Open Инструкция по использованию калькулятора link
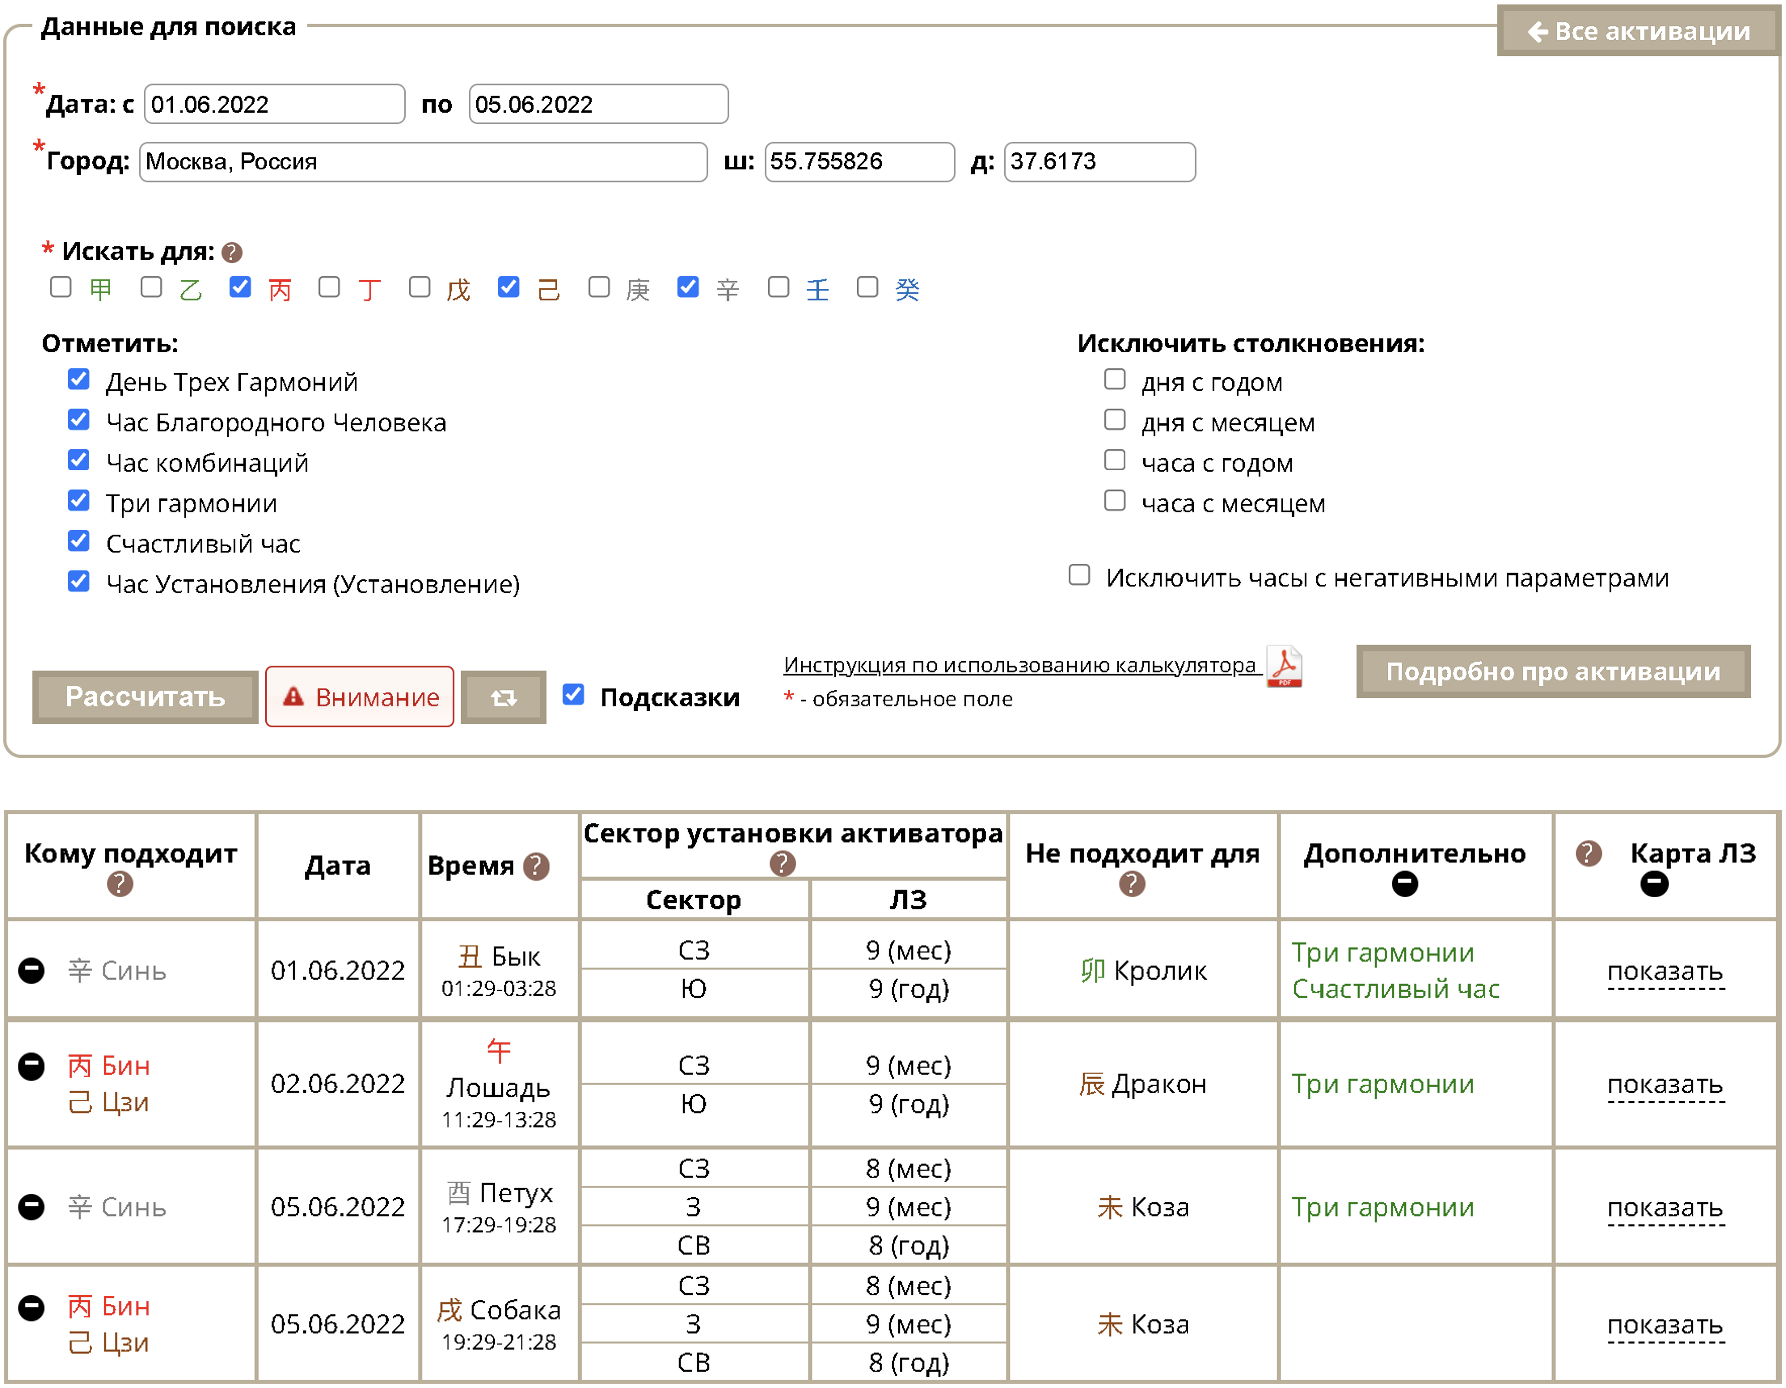This screenshot has width=1786, height=1388. pos(1020,665)
